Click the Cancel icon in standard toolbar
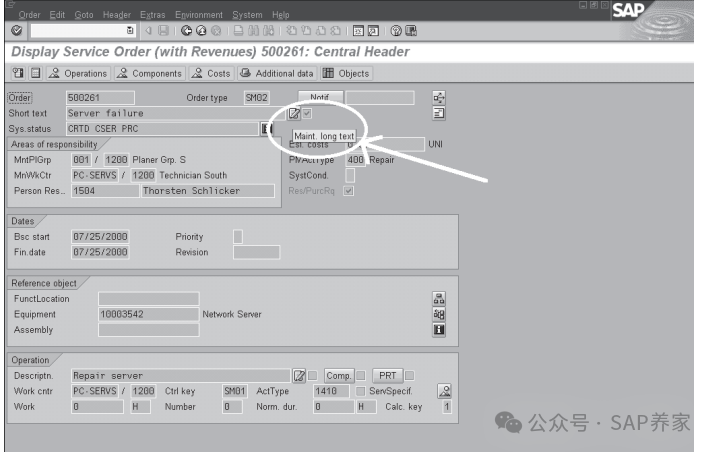 pyautogui.click(x=216, y=30)
